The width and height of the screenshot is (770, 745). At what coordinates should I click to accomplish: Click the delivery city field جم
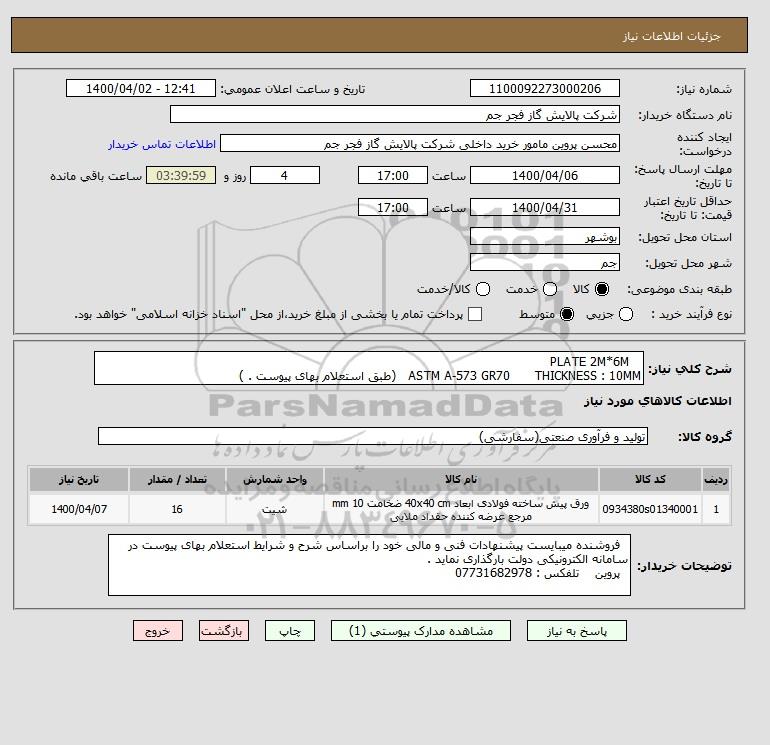click(x=545, y=262)
